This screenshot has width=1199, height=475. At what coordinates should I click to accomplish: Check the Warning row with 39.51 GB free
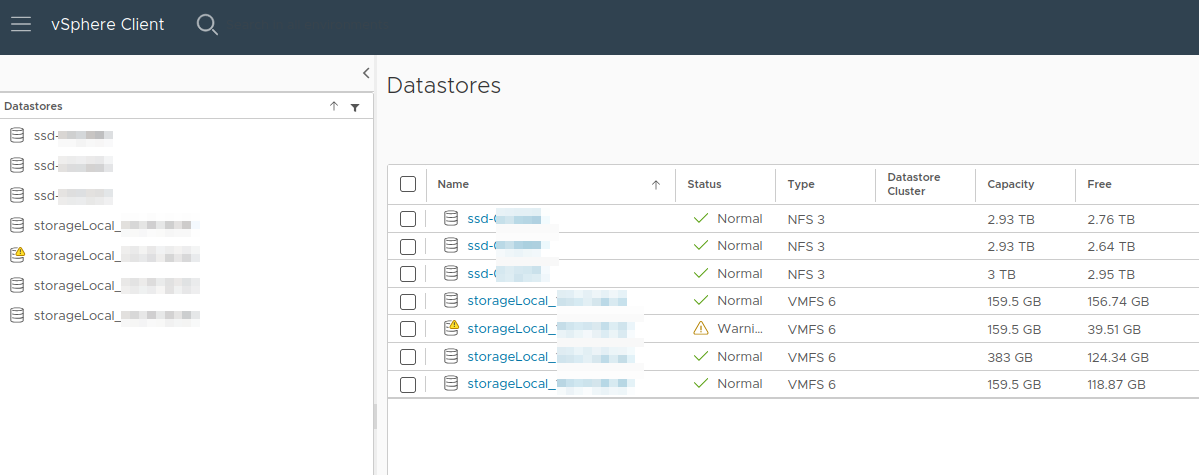[x=408, y=329]
